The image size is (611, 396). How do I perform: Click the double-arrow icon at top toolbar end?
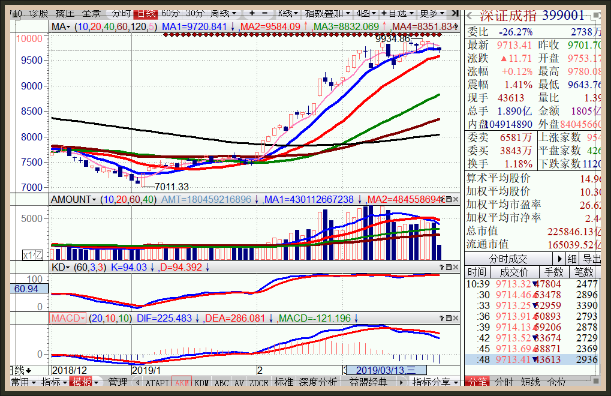(454, 14)
